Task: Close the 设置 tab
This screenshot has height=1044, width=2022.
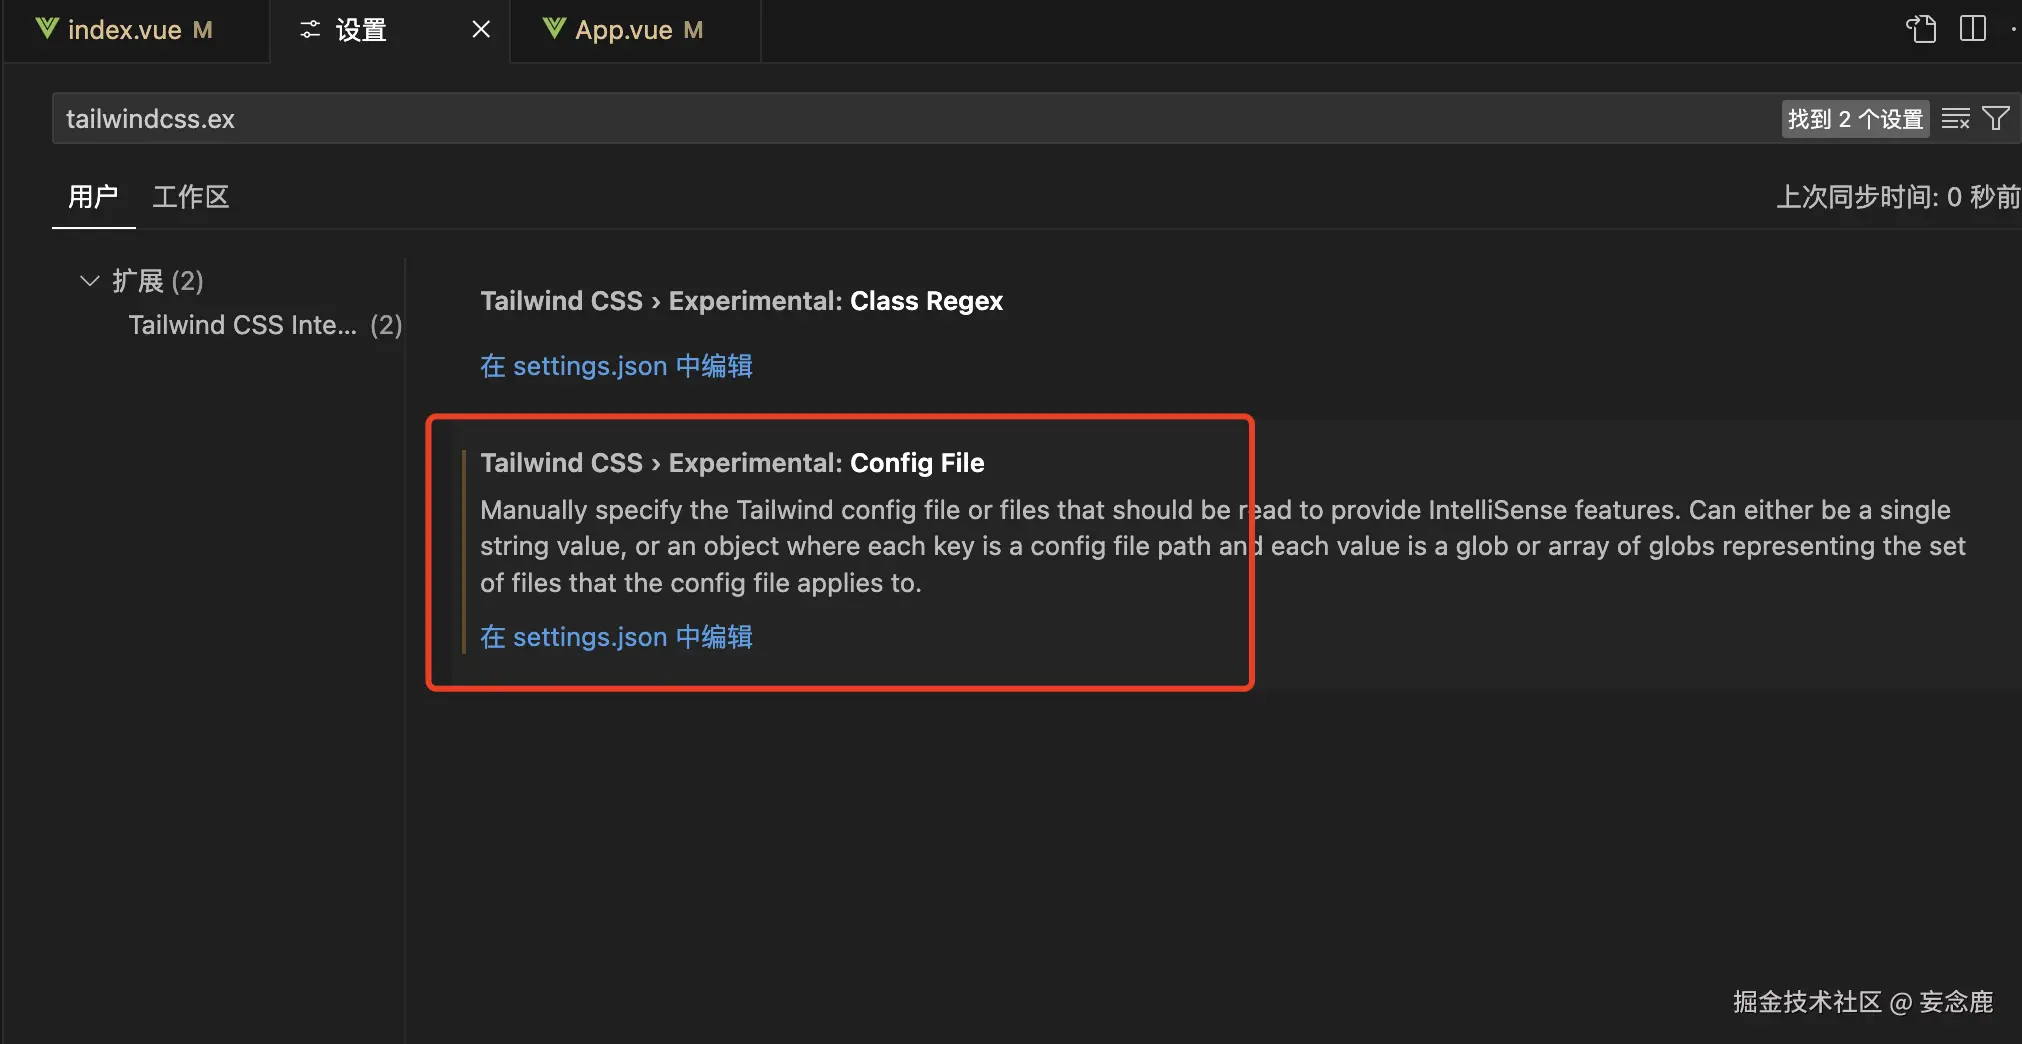Action: pos(481,30)
